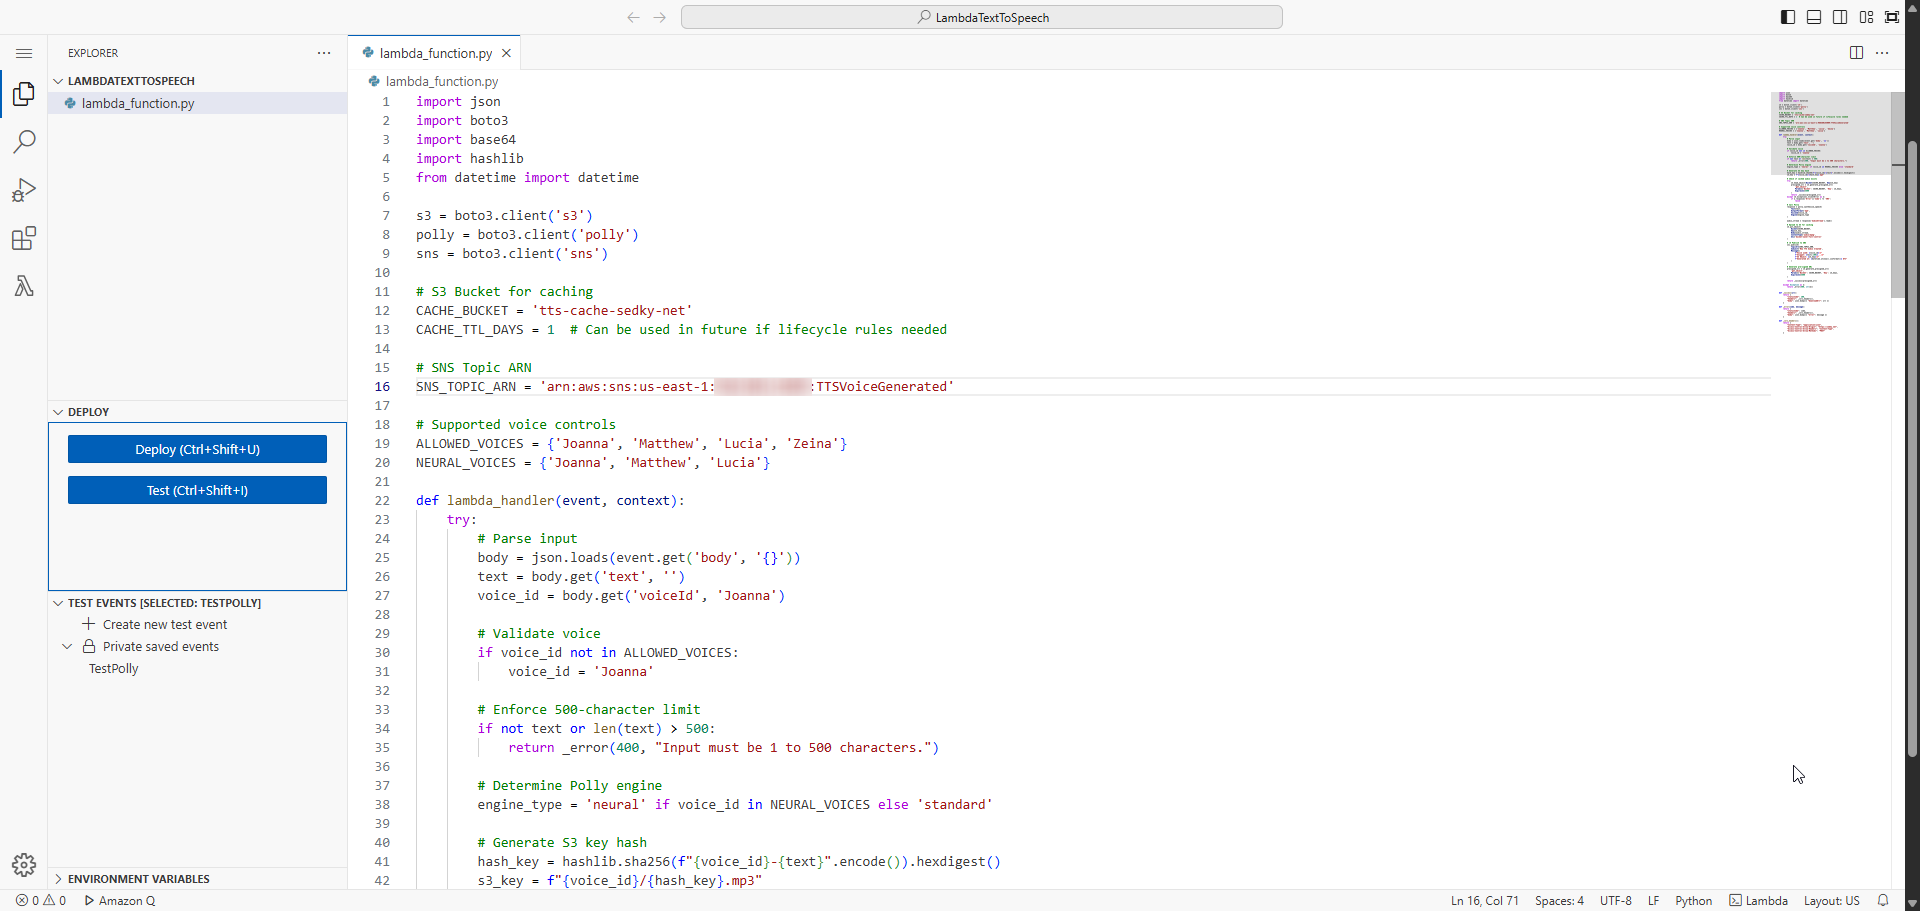Collapse the DEPLOY section
This screenshot has height=911, width=1920.
click(58, 412)
